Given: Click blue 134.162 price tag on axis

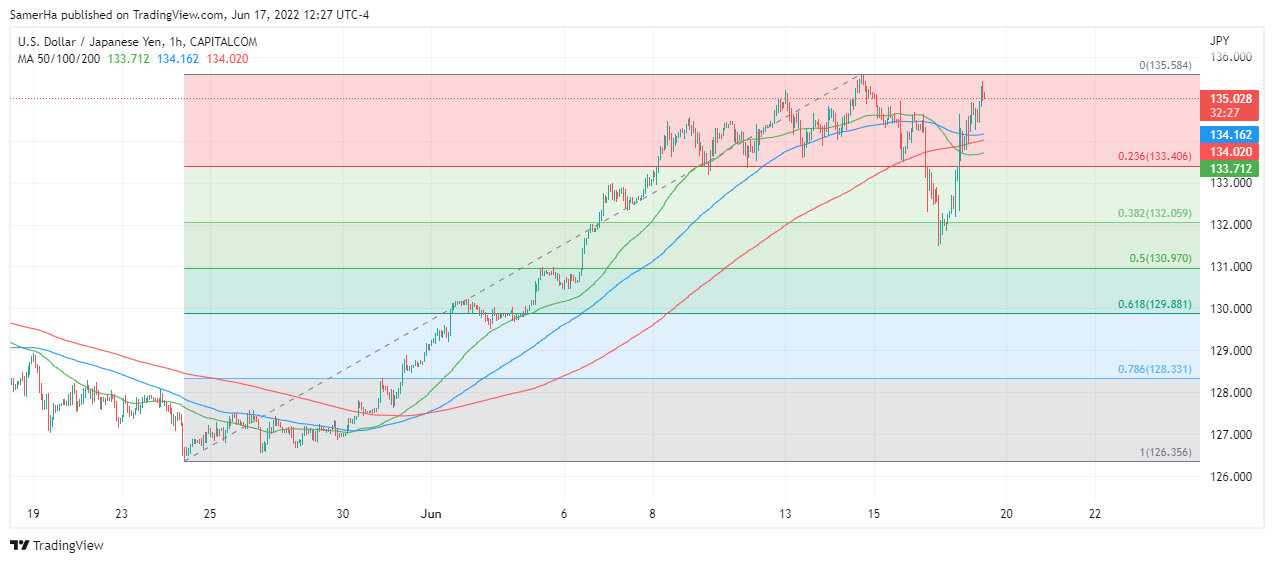Looking at the screenshot, I should tap(1232, 134).
